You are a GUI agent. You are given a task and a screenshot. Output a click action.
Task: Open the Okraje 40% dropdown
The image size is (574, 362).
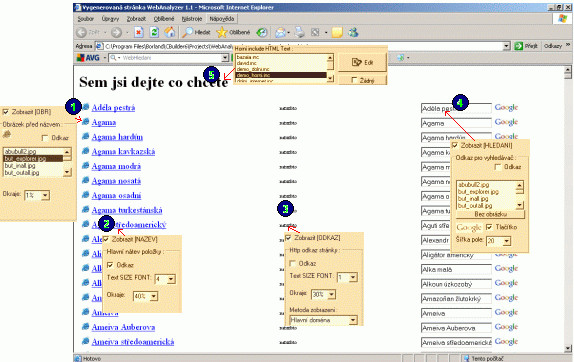click(x=154, y=296)
